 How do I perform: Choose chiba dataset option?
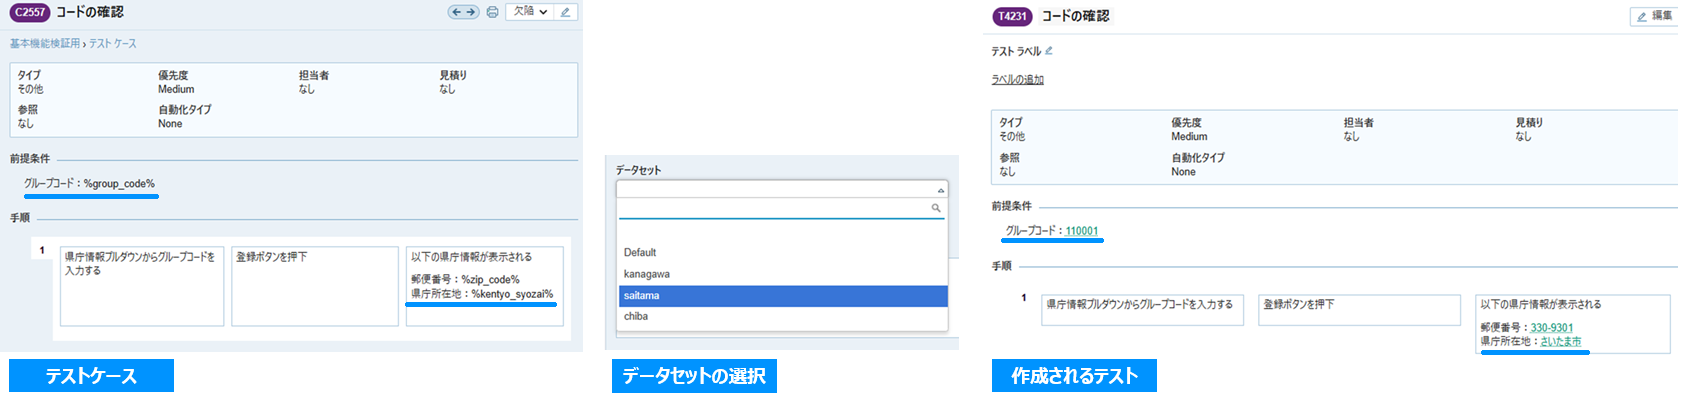(636, 317)
